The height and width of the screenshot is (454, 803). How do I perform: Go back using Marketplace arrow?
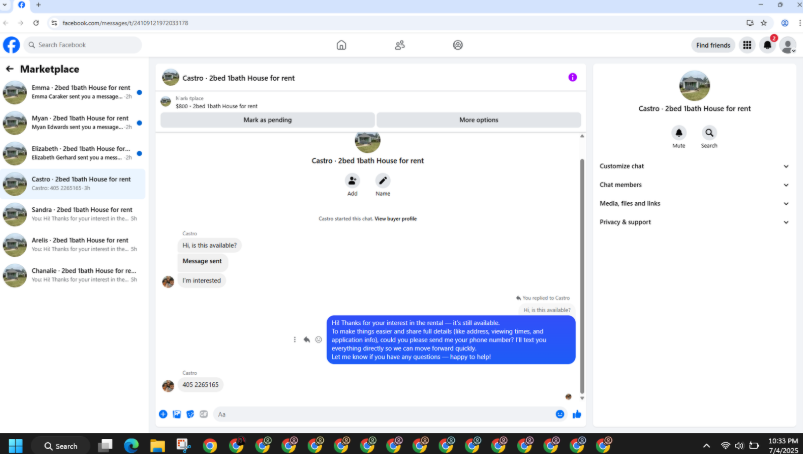[10, 69]
